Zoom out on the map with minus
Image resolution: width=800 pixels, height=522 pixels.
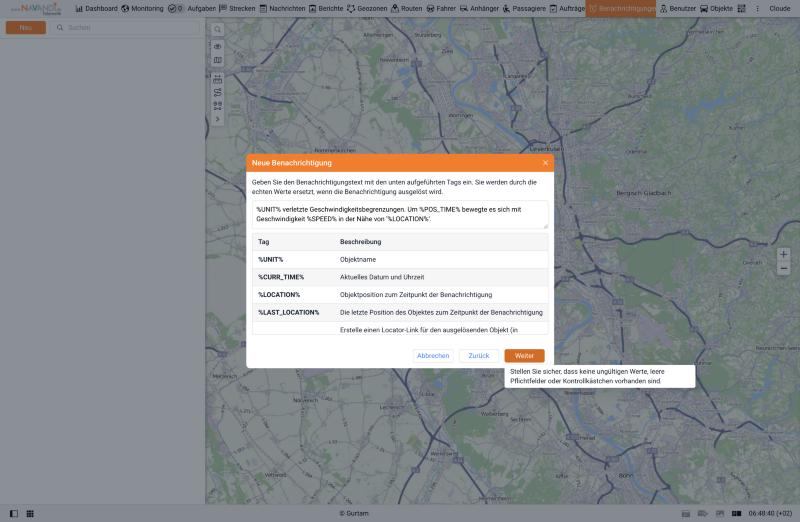tap(784, 268)
